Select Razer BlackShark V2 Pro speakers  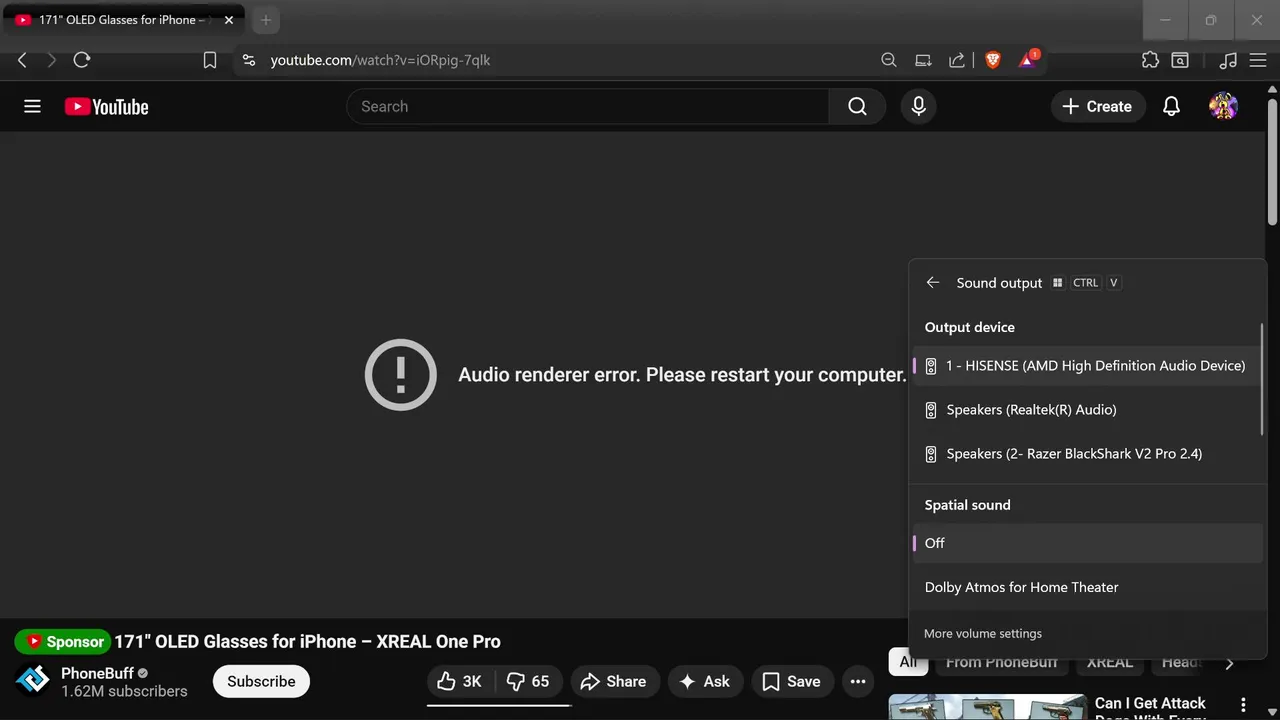pyautogui.click(x=1087, y=454)
